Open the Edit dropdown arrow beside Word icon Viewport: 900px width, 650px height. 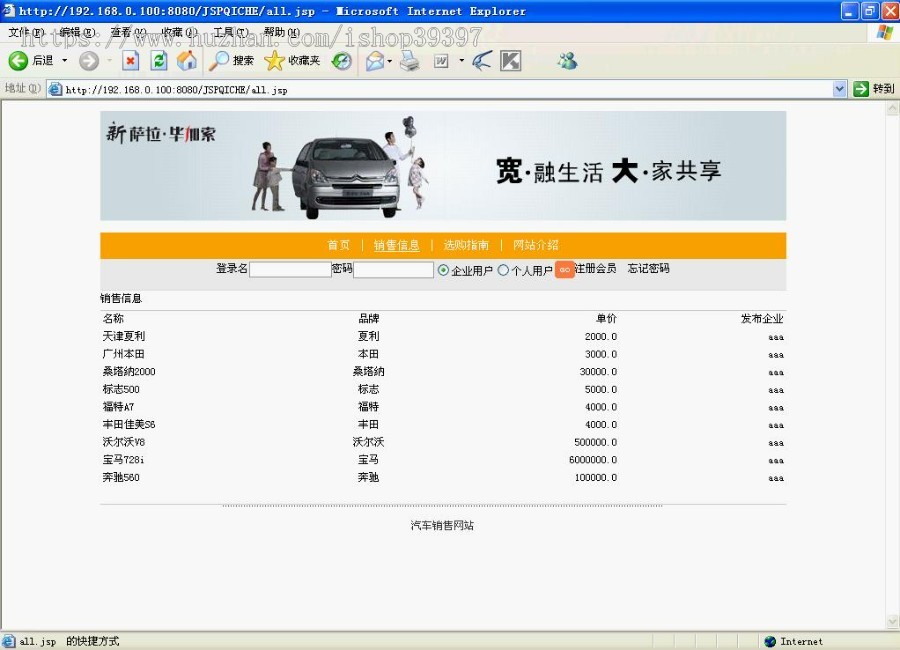tap(461, 60)
